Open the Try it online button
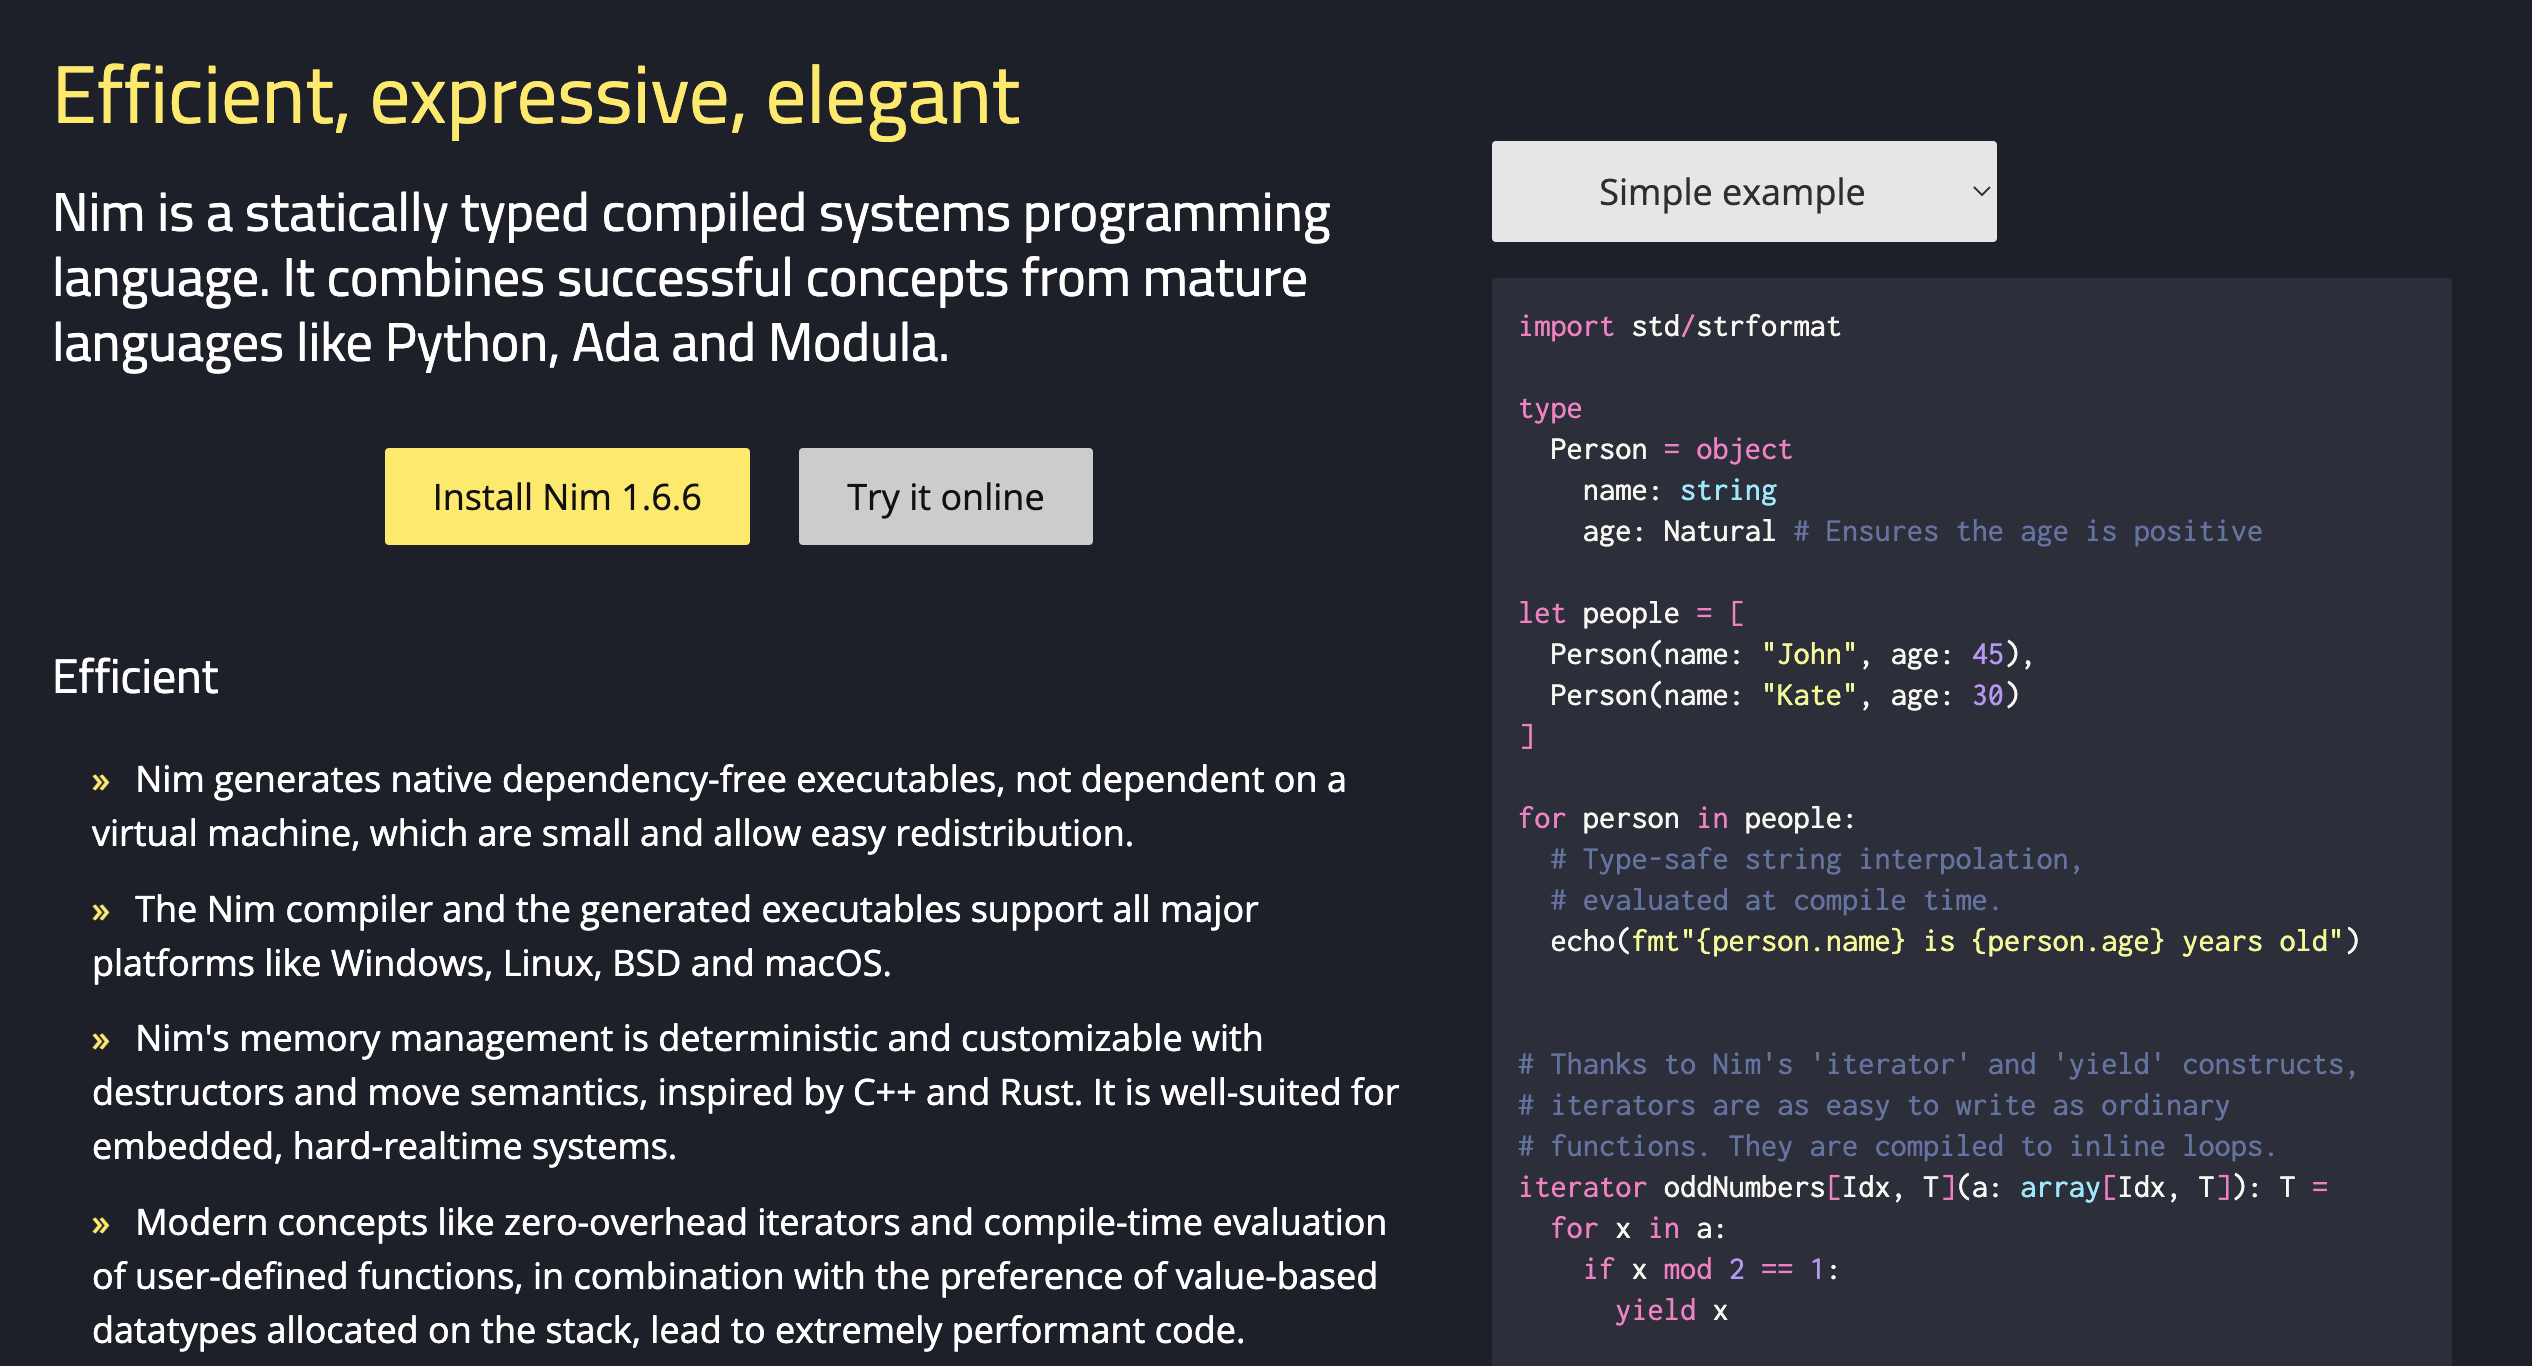Screen dimensions: 2532x1366 pos(945,497)
